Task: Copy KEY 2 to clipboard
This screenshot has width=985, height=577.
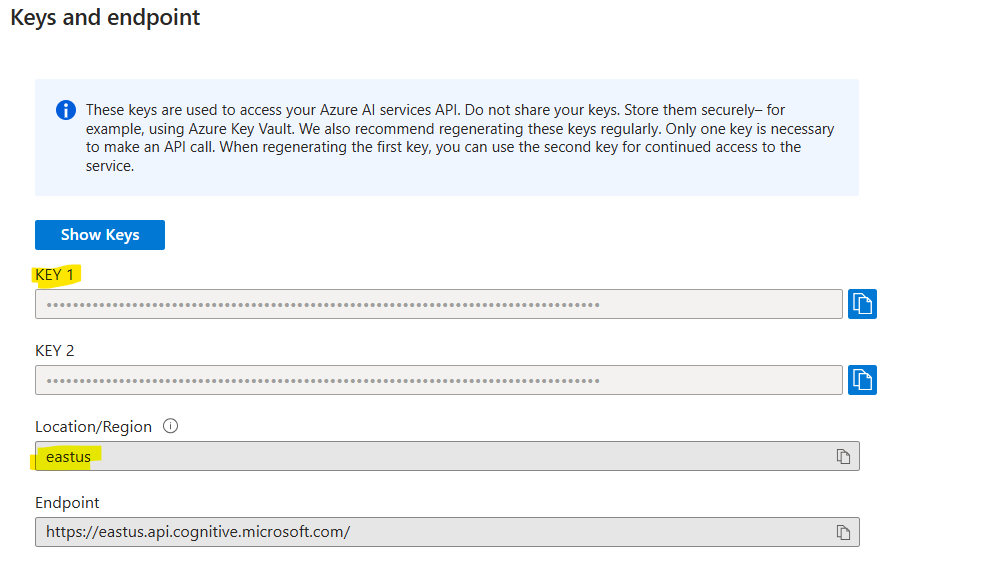Action: click(862, 380)
